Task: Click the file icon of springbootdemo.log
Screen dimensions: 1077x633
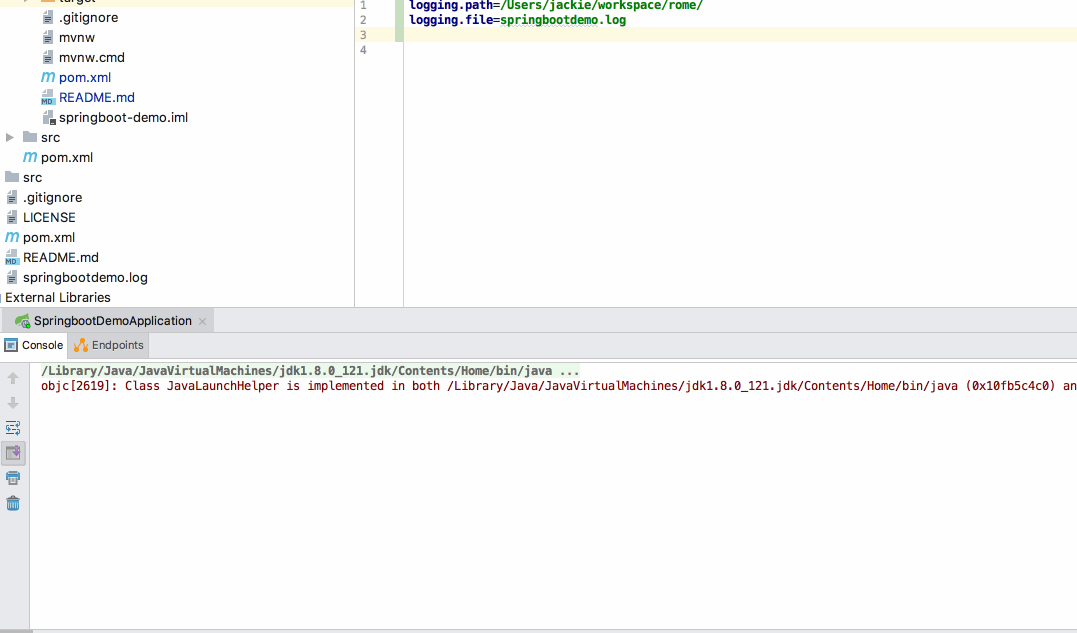Action: tap(12, 277)
